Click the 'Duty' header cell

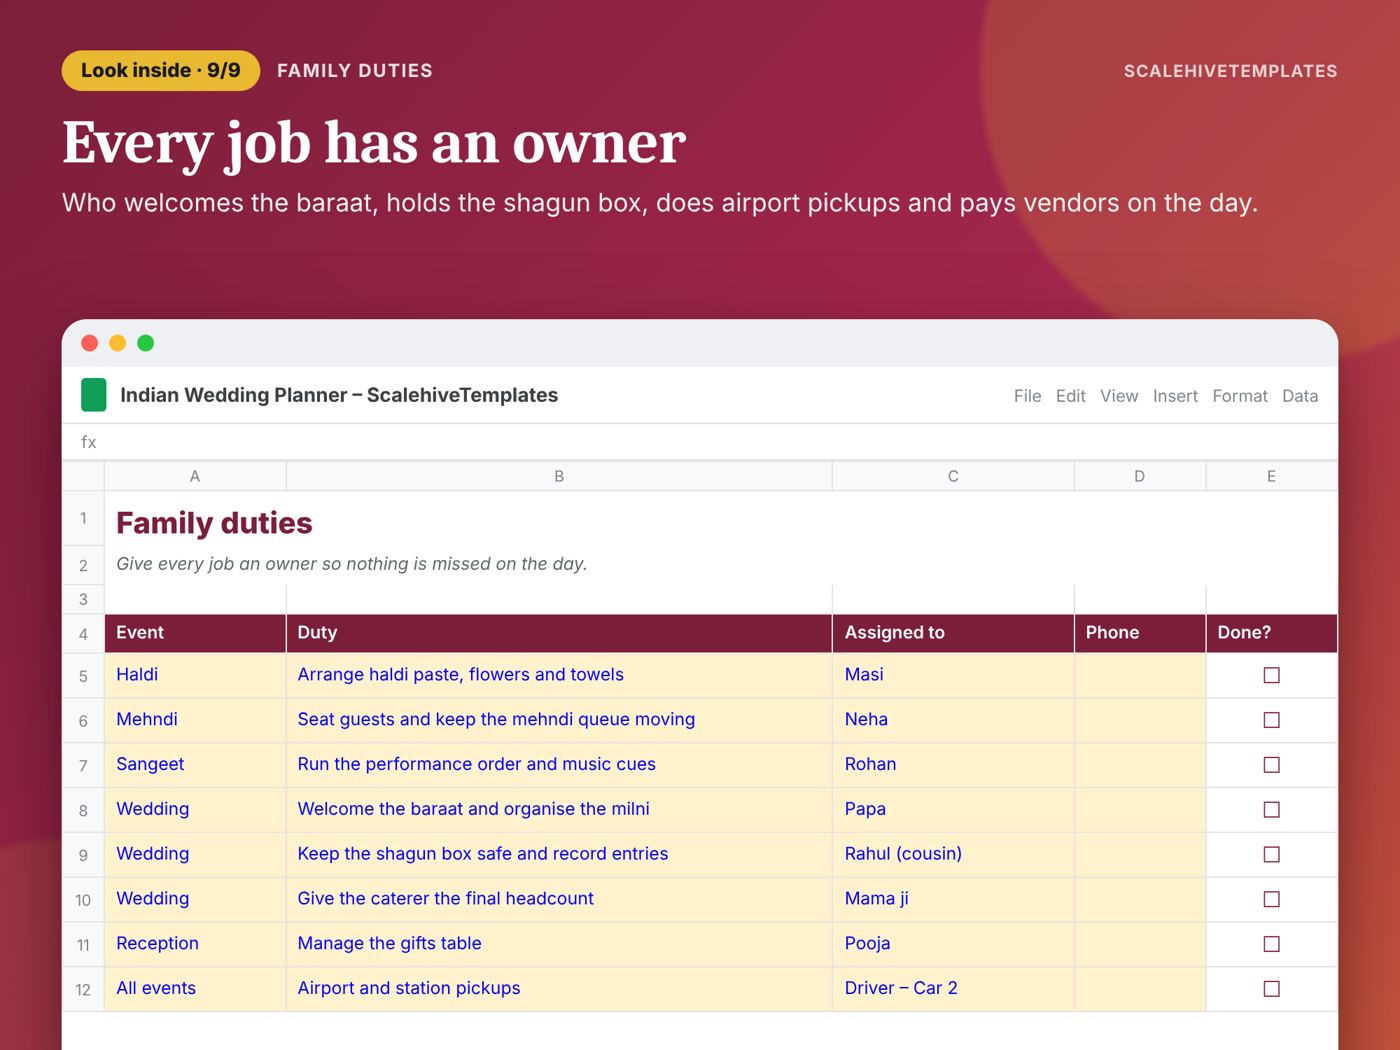559,633
